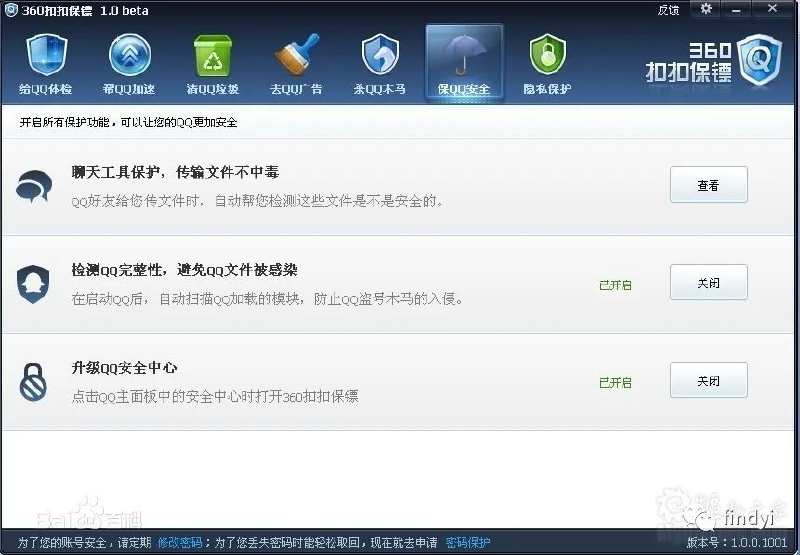The width and height of the screenshot is (800, 555).
Task: Minimize the 360扣扣保镖 window
Action: click(736, 9)
